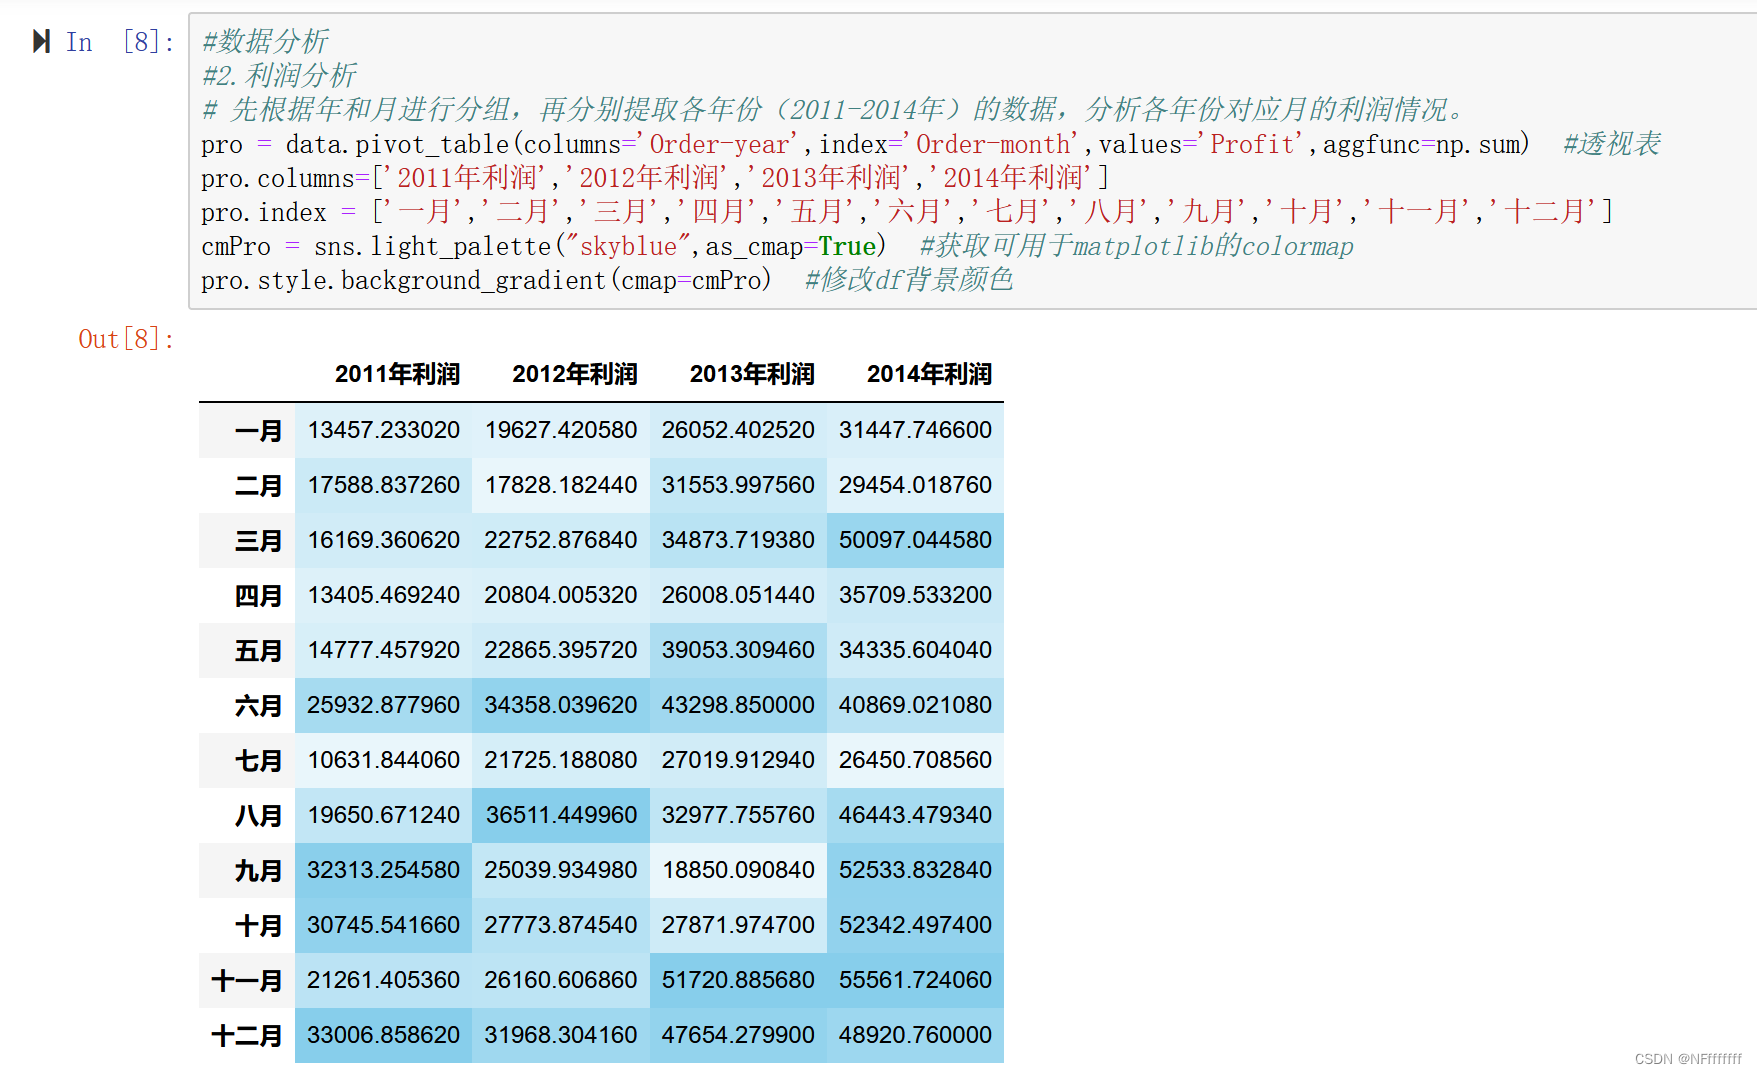
Task: Click the 十月 row label
Action: pos(259,926)
